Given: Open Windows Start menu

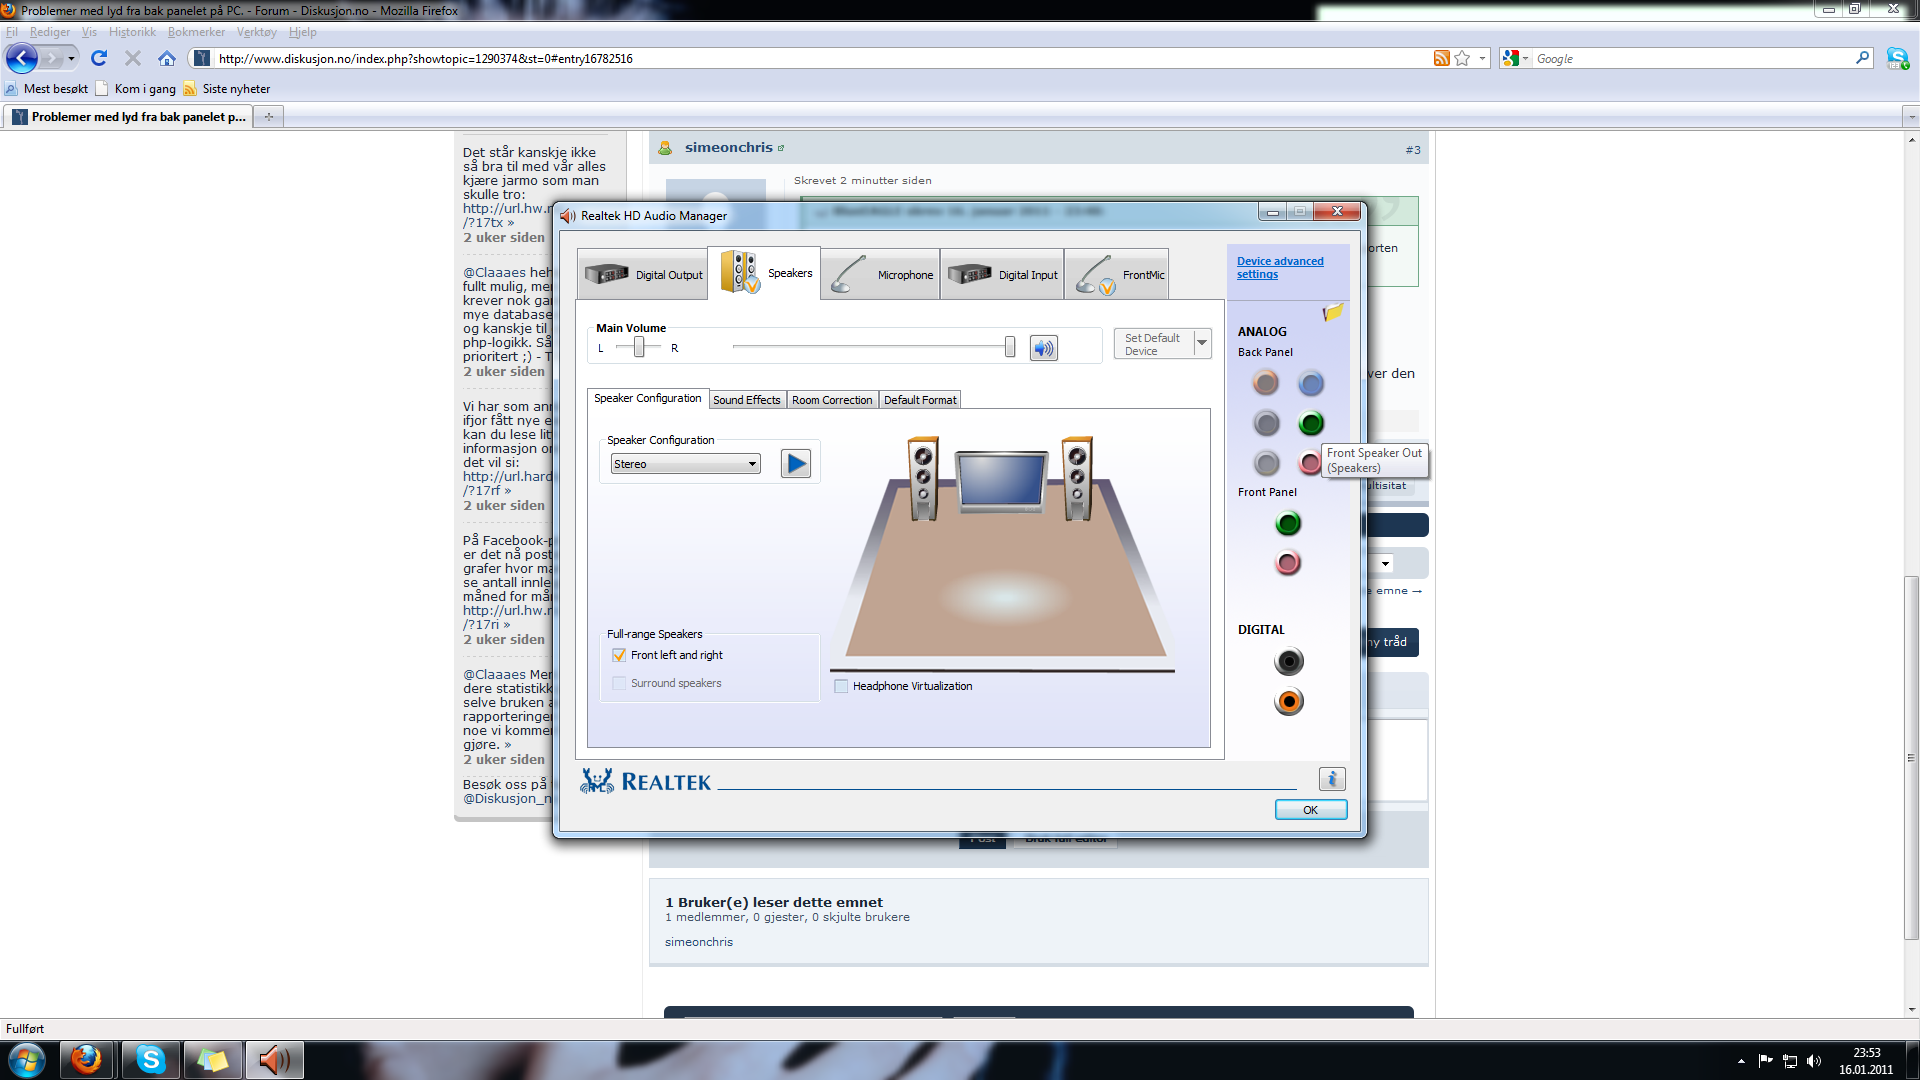Looking at the screenshot, I should tap(27, 1059).
